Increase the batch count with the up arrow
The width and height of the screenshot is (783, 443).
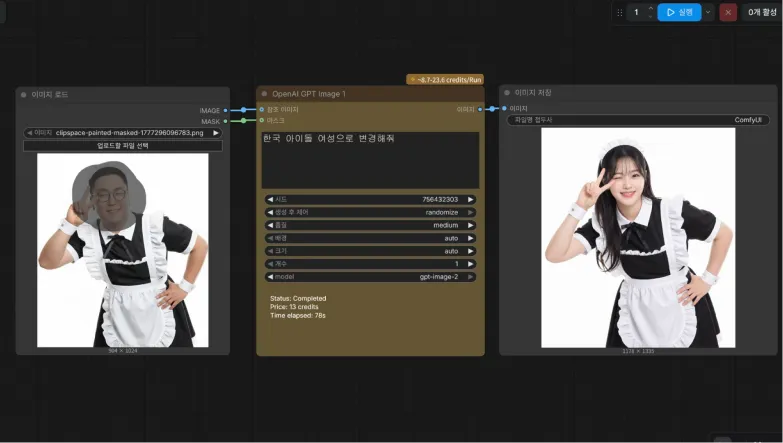tap(650, 8)
